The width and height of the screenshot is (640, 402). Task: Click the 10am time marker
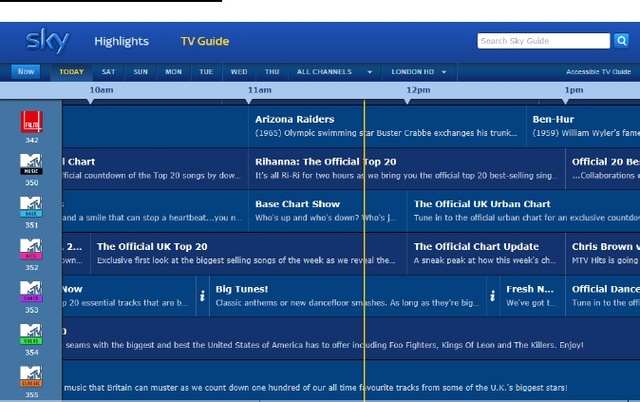(x=101, y=90)
